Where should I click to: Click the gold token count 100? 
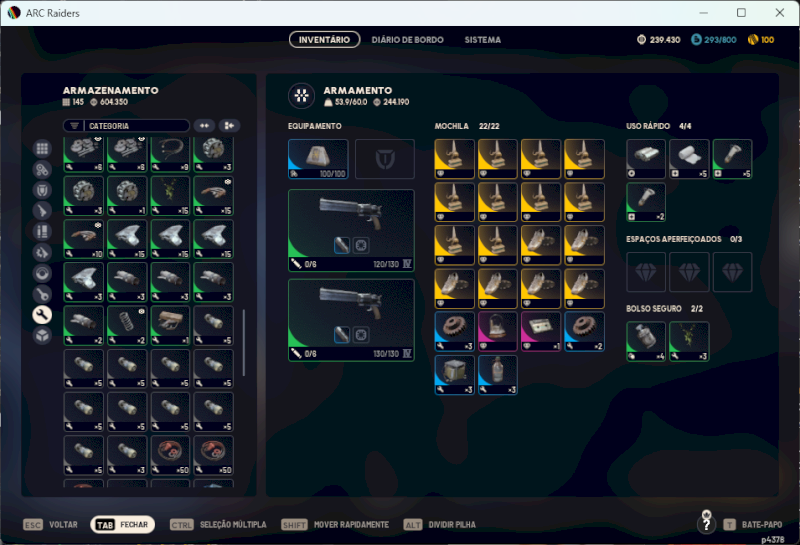pos(761,40)
